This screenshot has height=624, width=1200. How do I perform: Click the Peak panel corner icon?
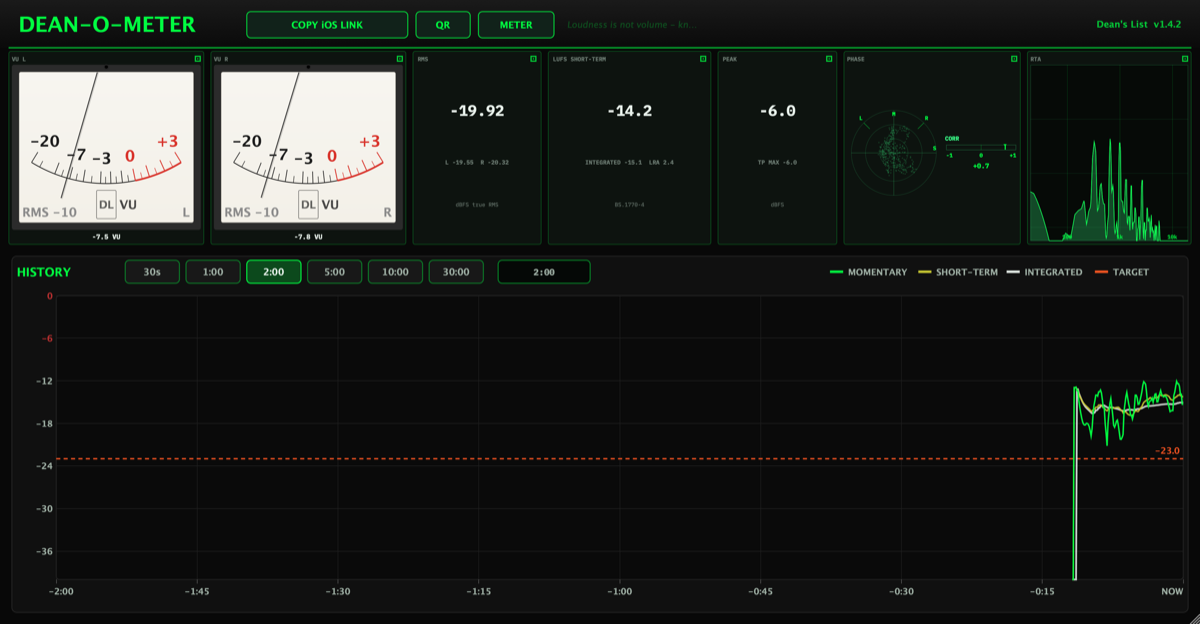click(829, 59)
